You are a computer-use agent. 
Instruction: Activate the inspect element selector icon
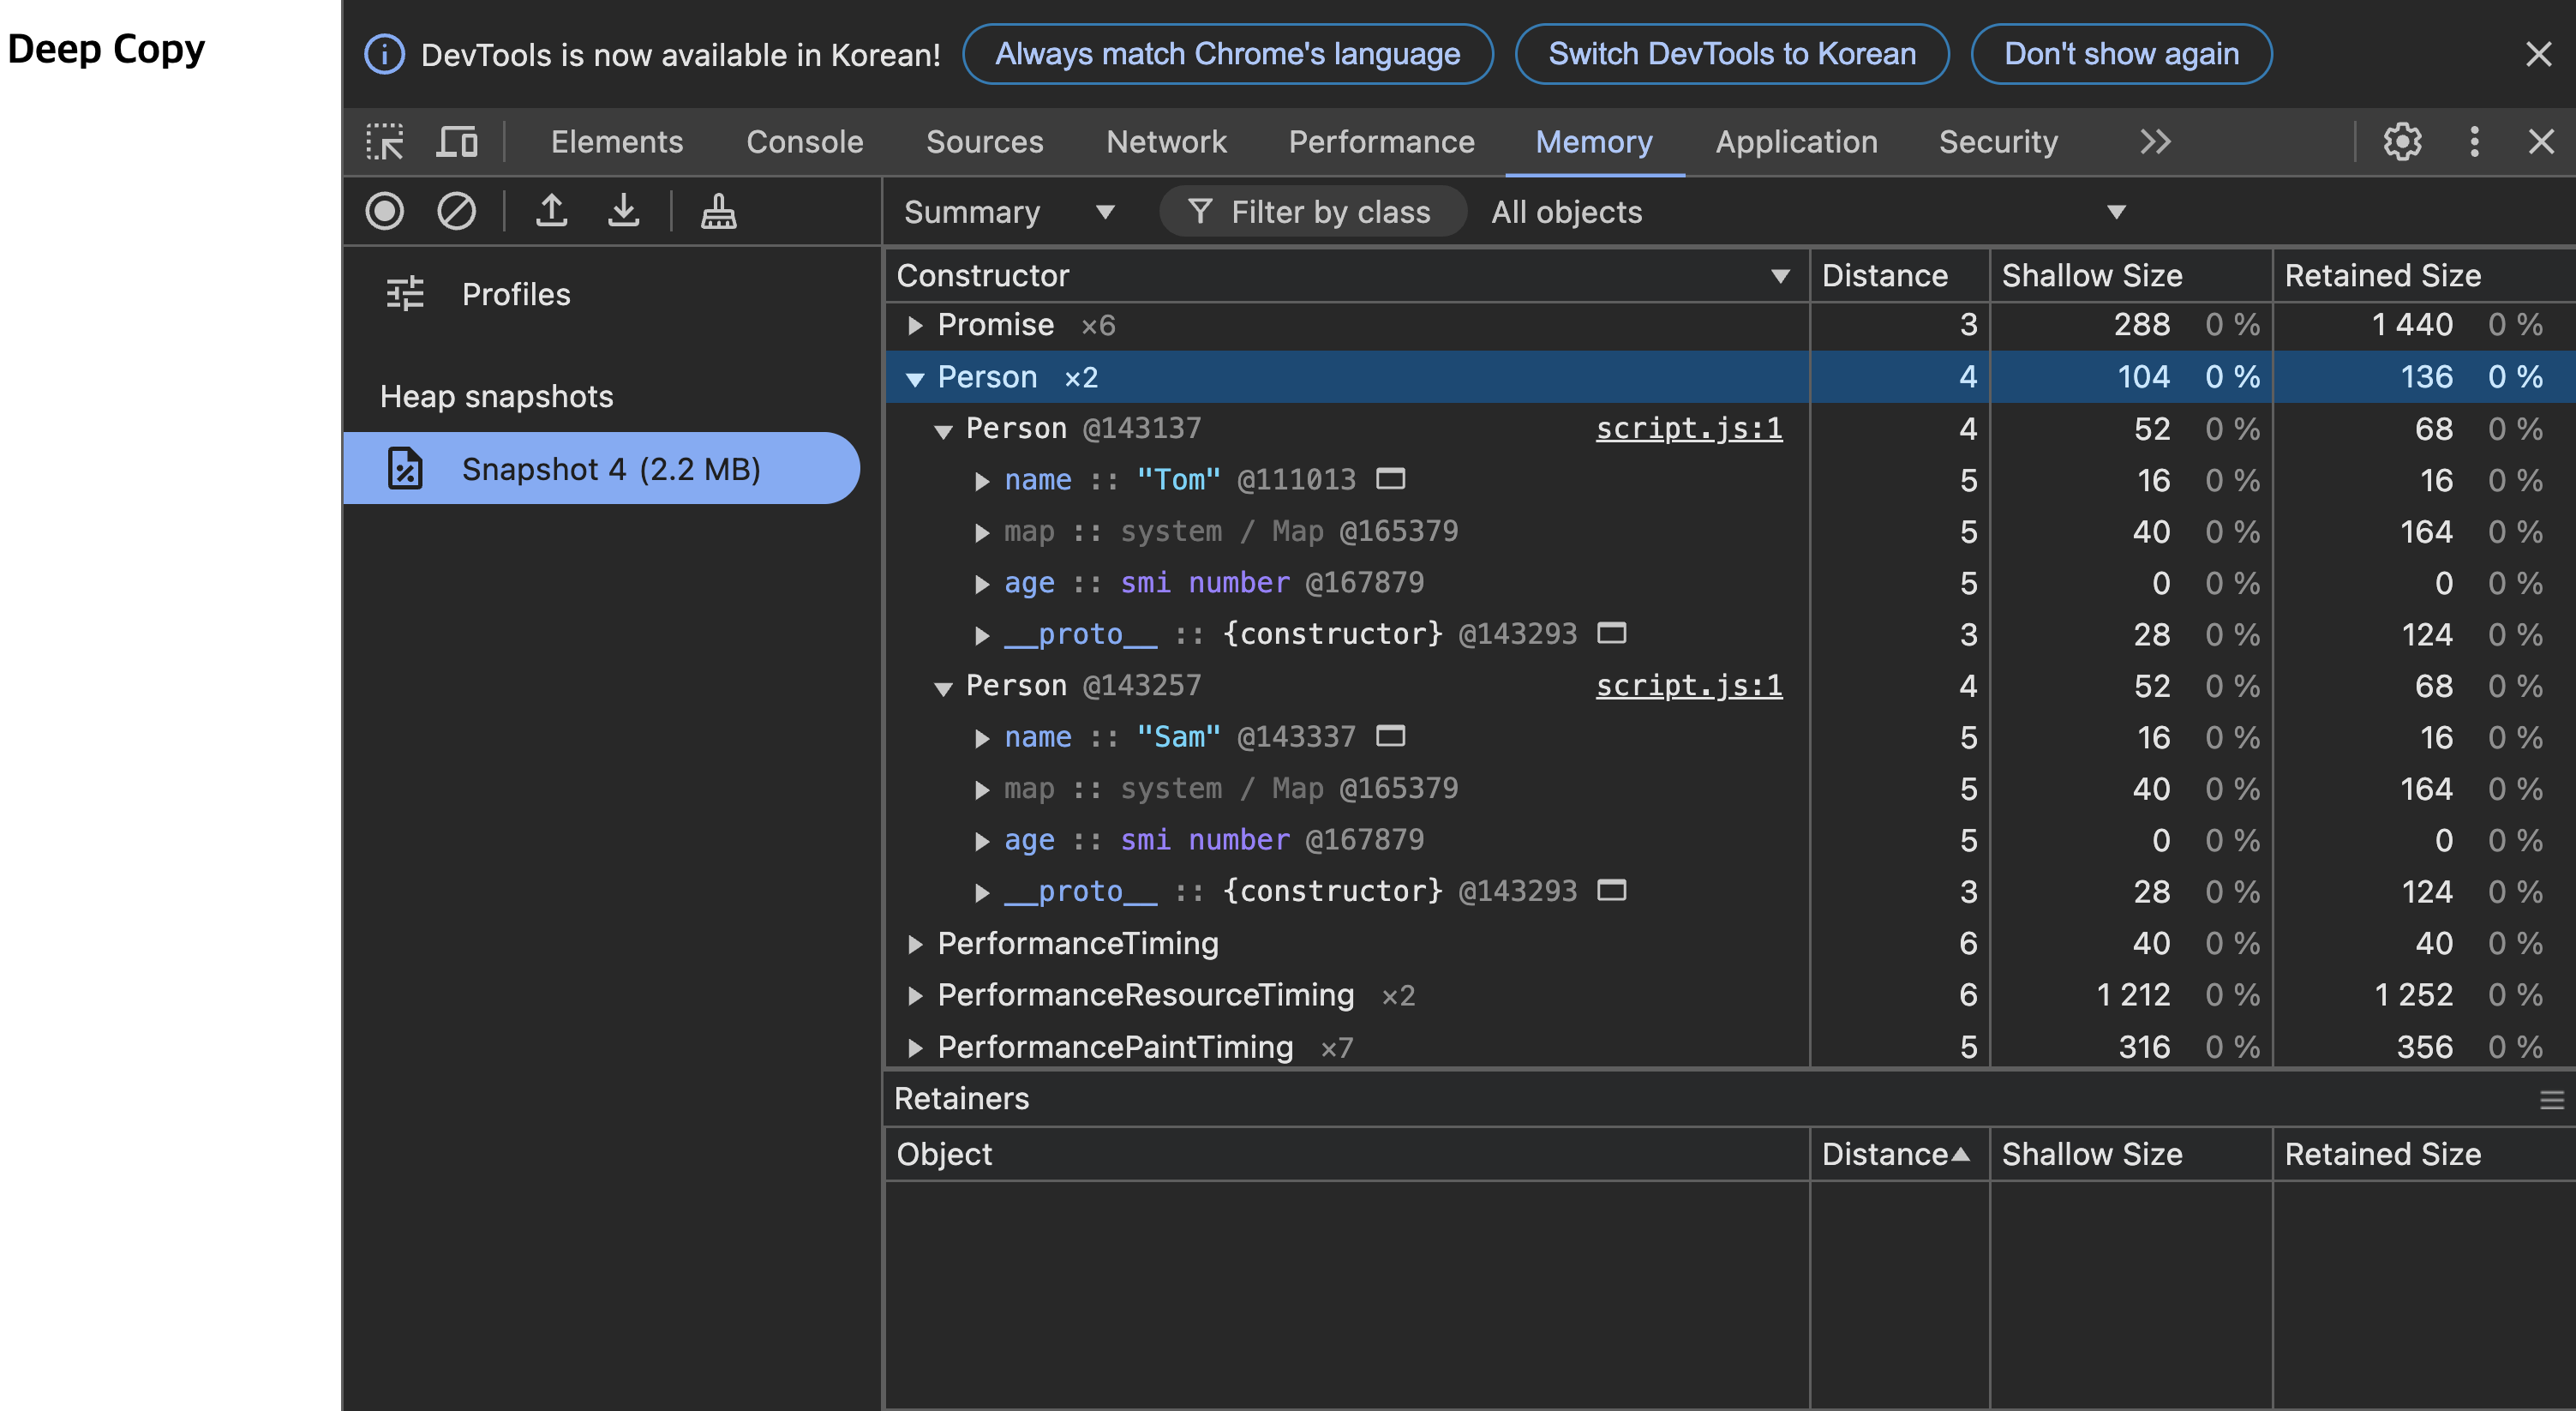(x=384, y=141)
